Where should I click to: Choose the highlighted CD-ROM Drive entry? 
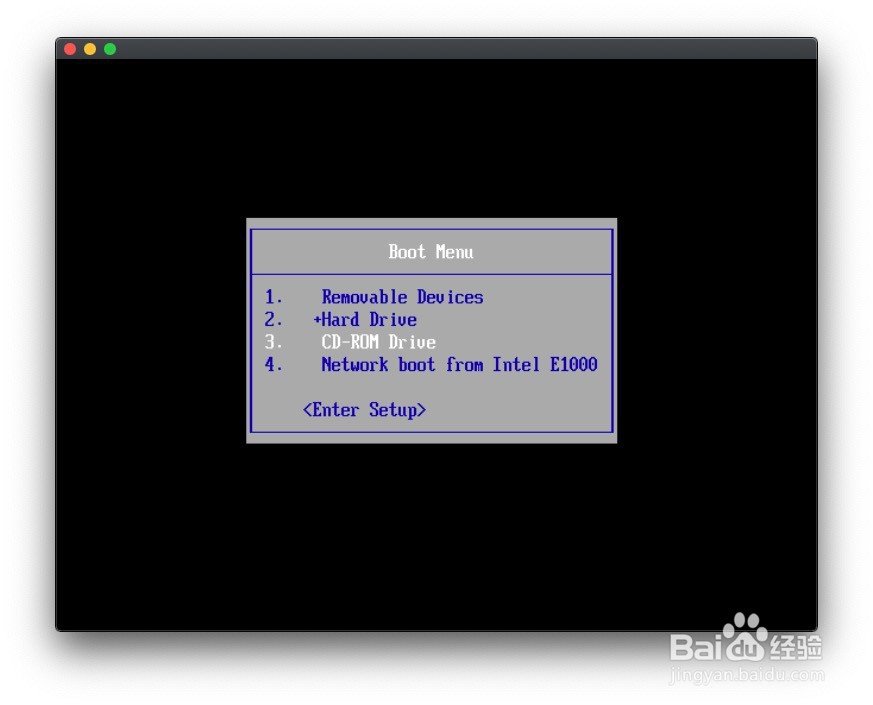[x=379, y=342]
